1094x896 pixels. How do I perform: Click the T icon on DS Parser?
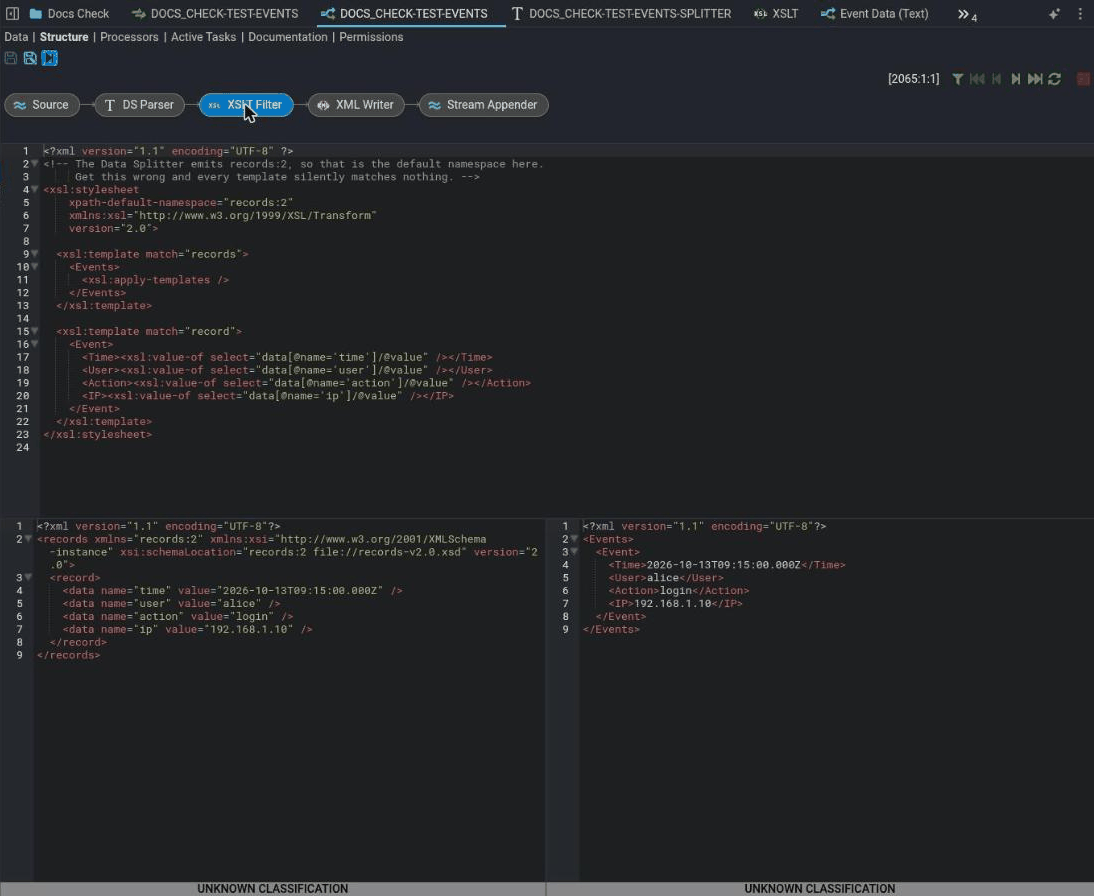pyautogui.click(x=110, y=105)
